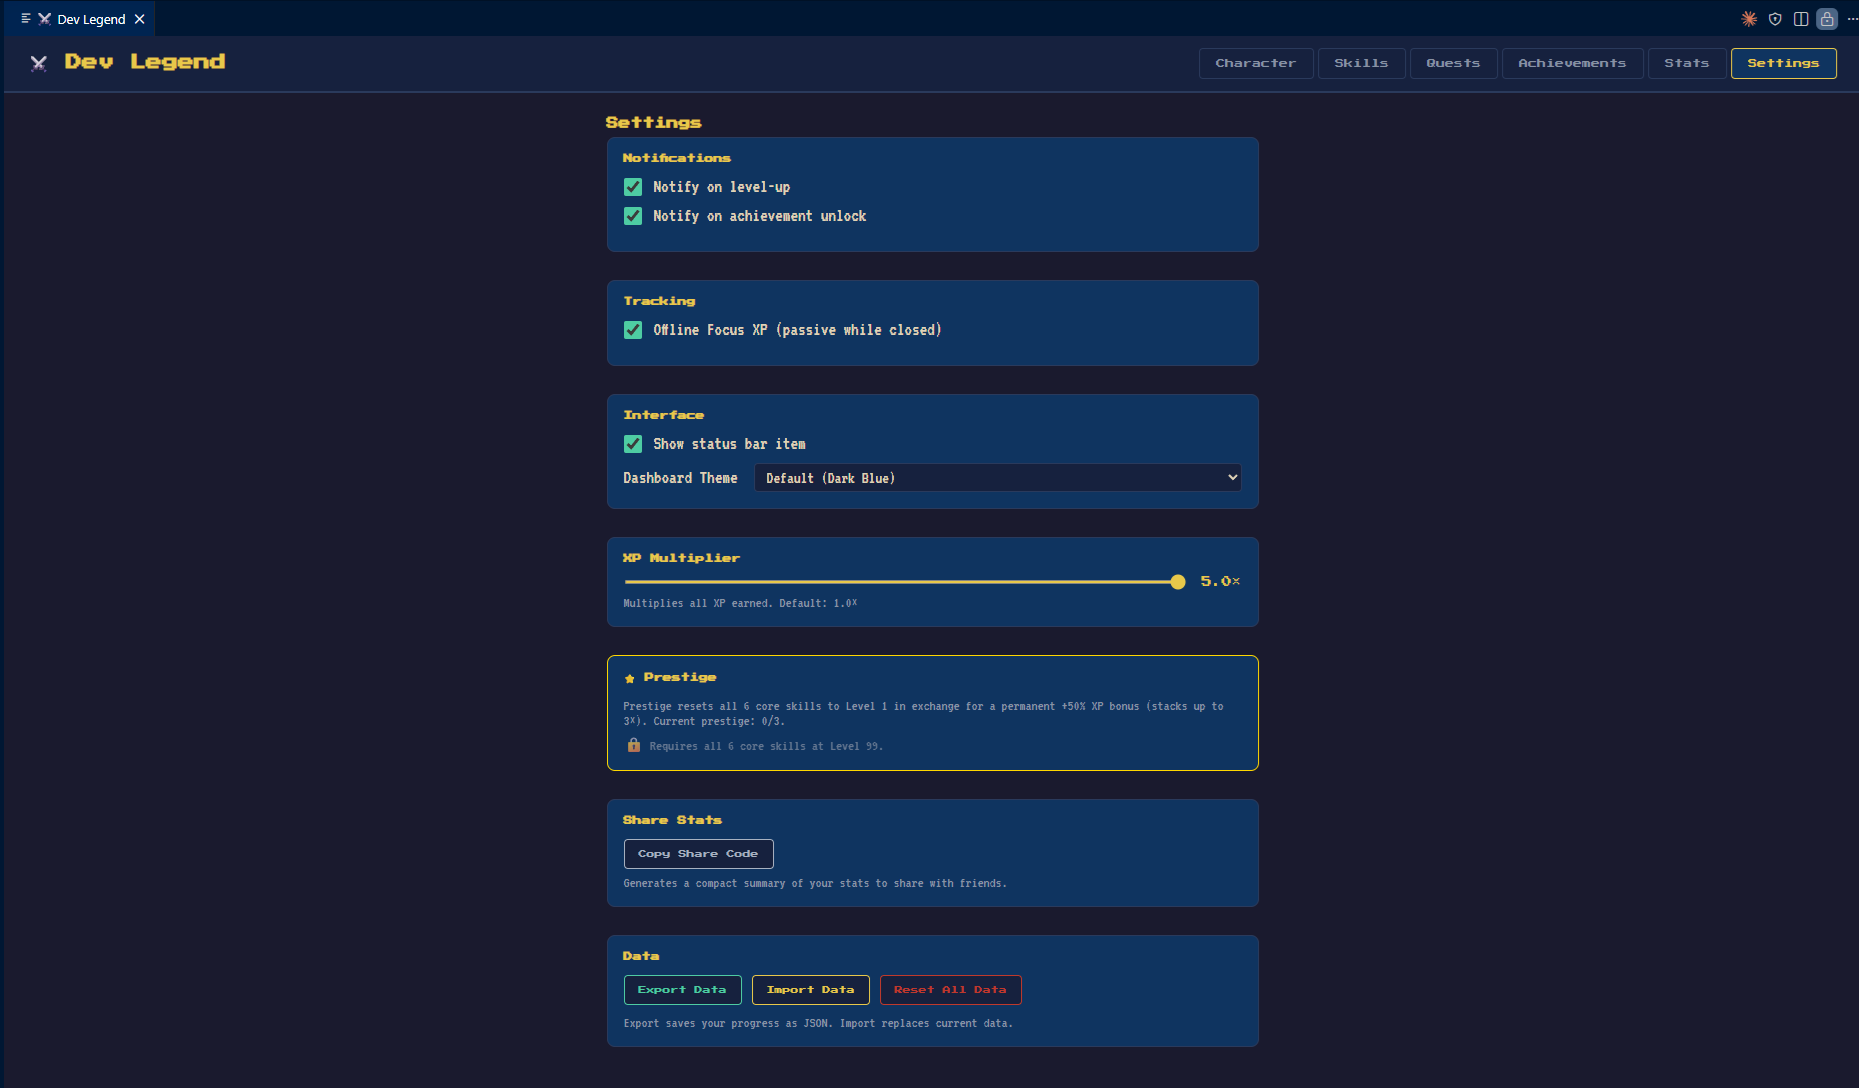Viewport: 1859px width, 1088px height.
Task: Click the Import Data button
Action: click(x=810, y=990)
